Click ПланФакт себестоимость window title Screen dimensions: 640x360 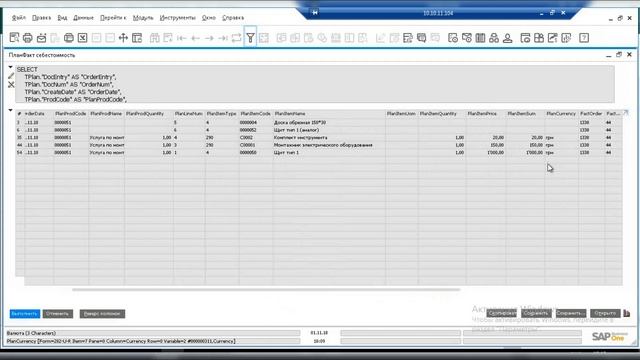click(x=42, y=55)
